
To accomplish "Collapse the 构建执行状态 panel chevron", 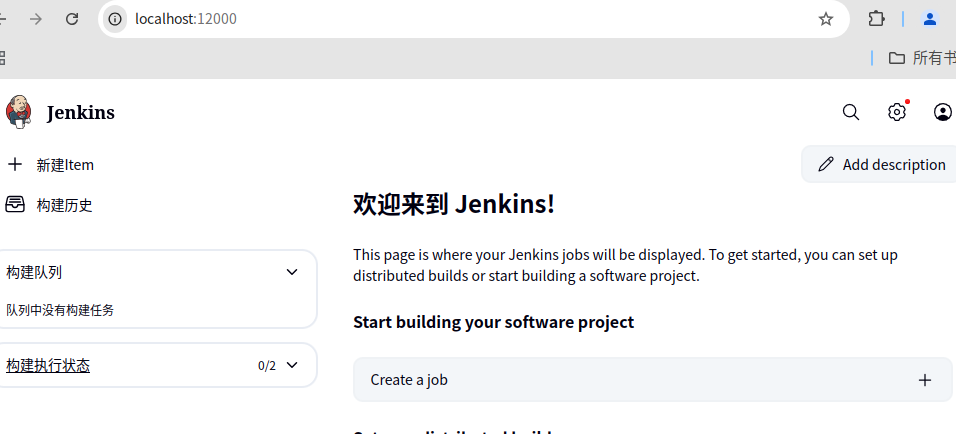I will (x=292, y=365).
